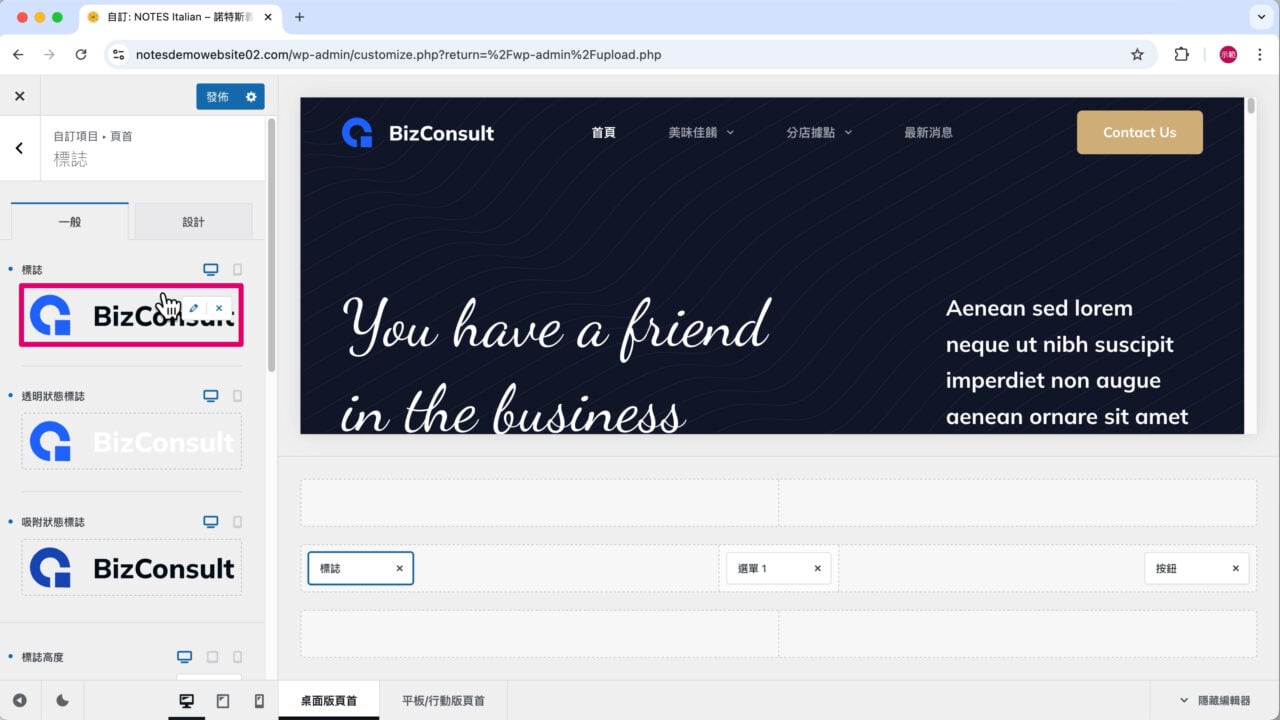Toggle dark mode moon icon
The height and width of the screenshot is (720, 1280).
click(x=62, y=701)
